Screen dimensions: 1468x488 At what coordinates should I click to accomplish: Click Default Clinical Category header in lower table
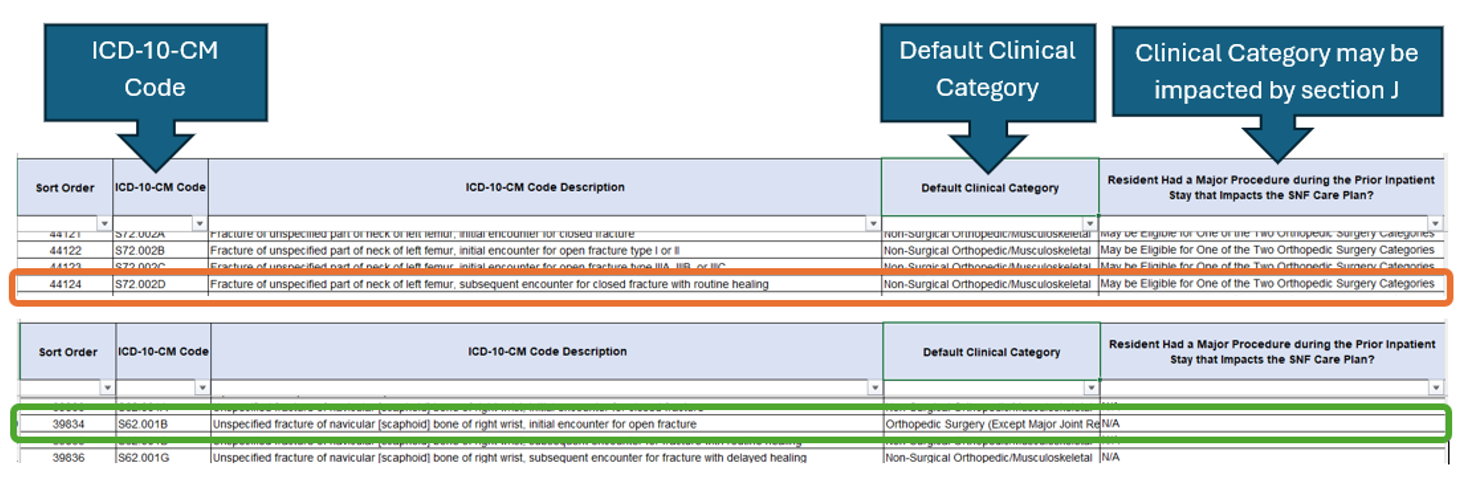[991, 352]
